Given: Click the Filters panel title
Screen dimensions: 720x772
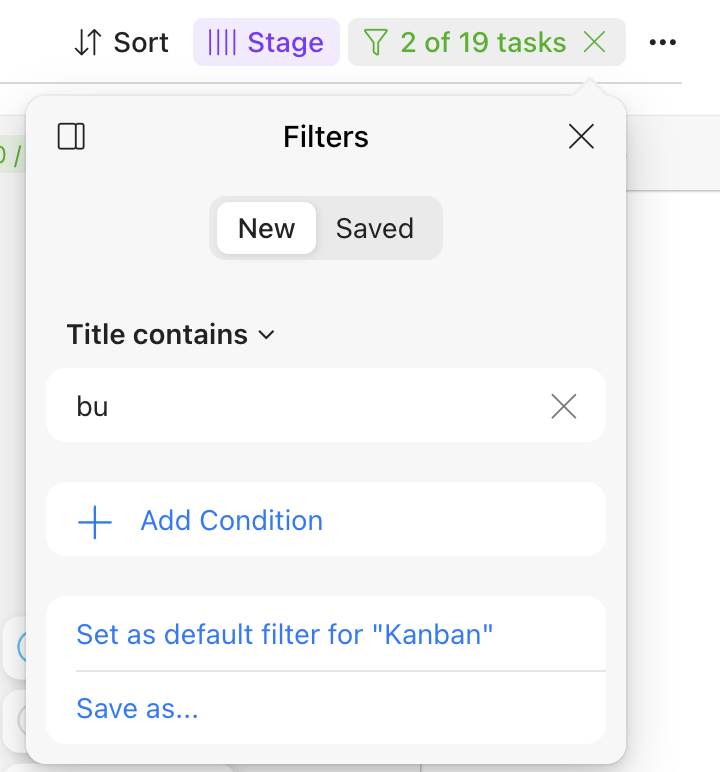Looking at the screenshot, I should coord(326,136).
